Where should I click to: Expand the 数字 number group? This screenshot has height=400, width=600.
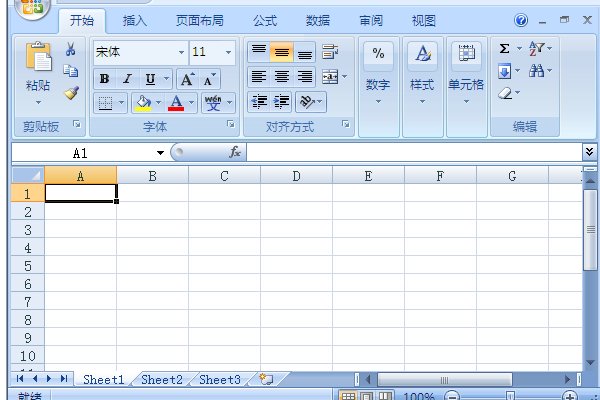point(378,101)
